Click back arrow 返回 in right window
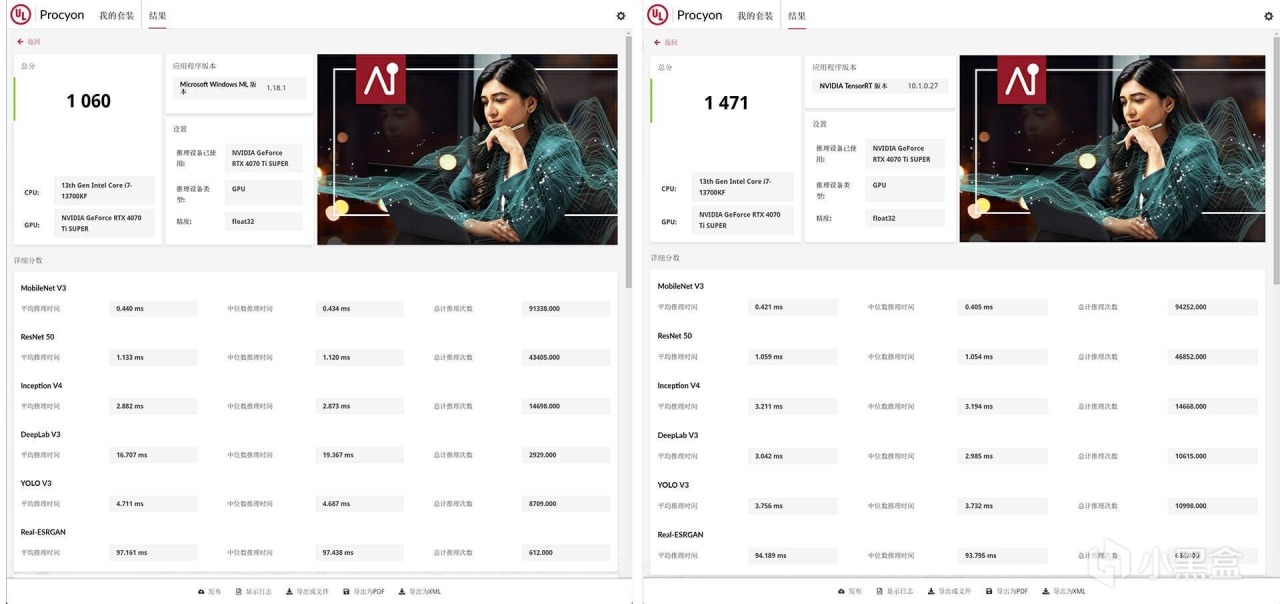 click(666, 42)
